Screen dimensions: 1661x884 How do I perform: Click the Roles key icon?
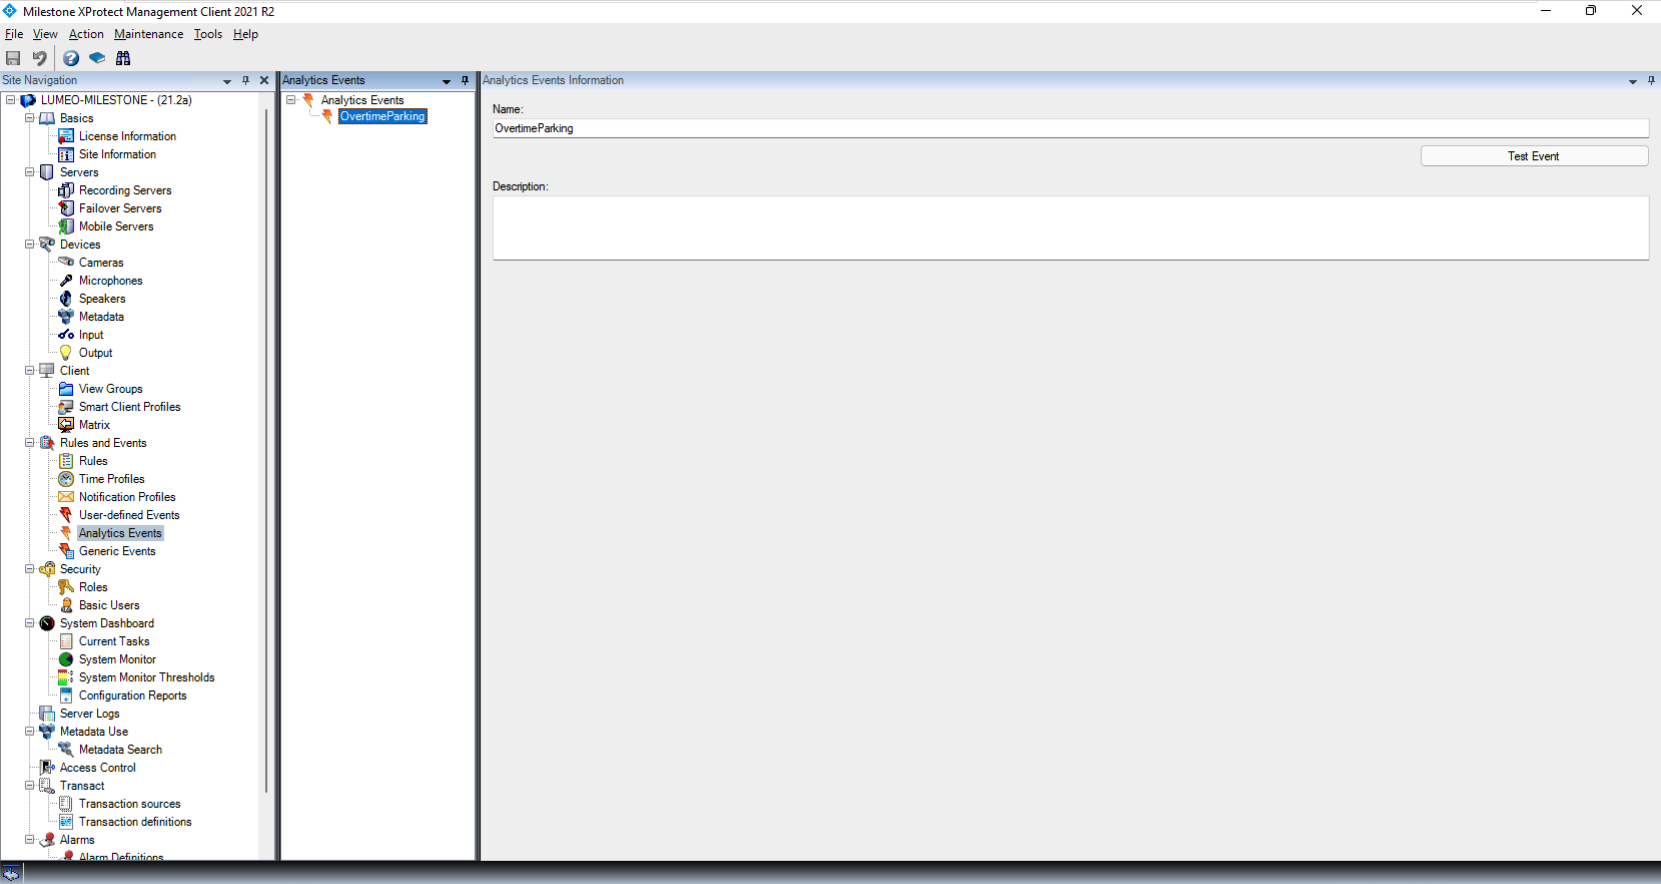point(66,587)
